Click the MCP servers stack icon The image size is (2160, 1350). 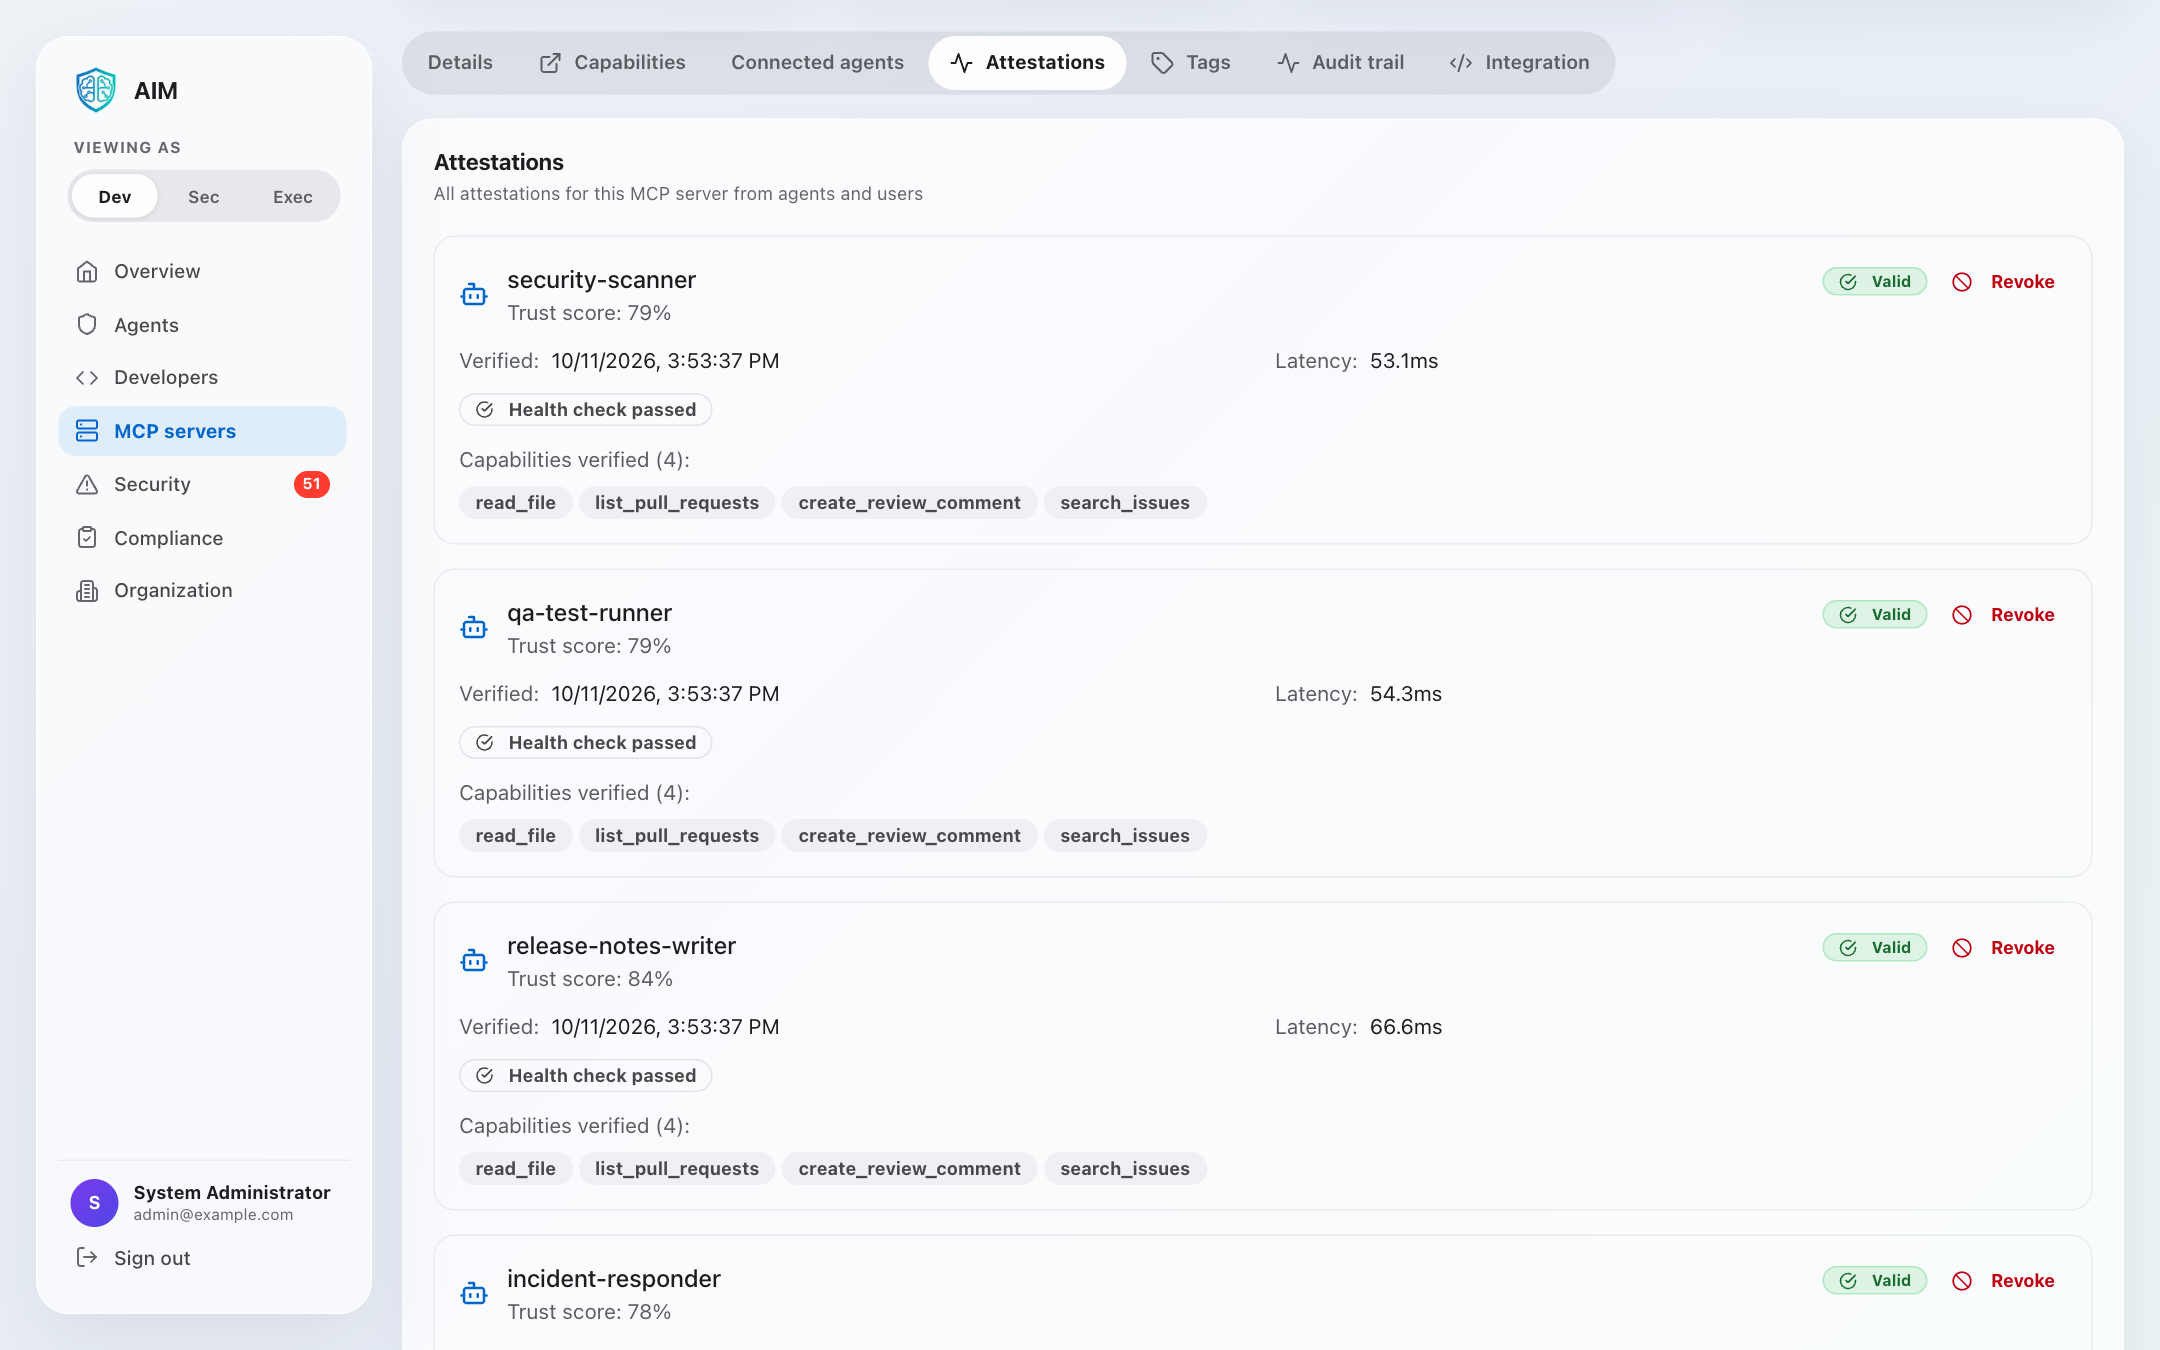pyautogui.click(x=87, y=431)
